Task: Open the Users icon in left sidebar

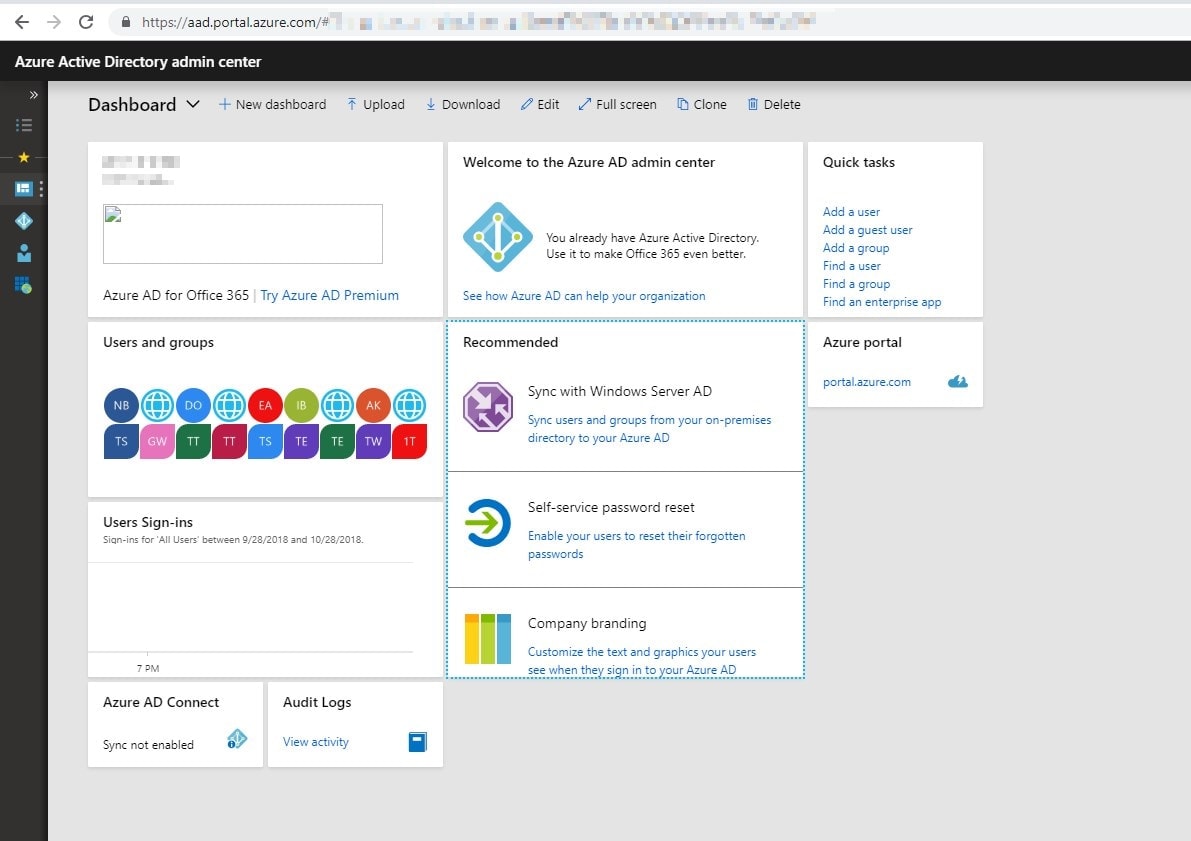Action: pos(24,253)
